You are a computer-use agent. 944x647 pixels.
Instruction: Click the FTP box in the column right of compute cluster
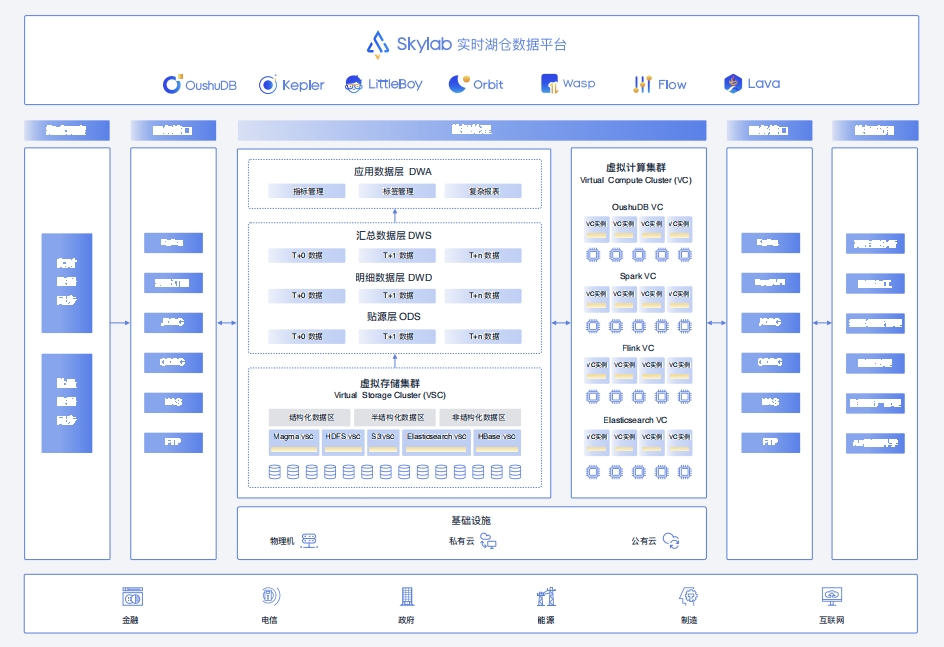(x=771, y=442)
